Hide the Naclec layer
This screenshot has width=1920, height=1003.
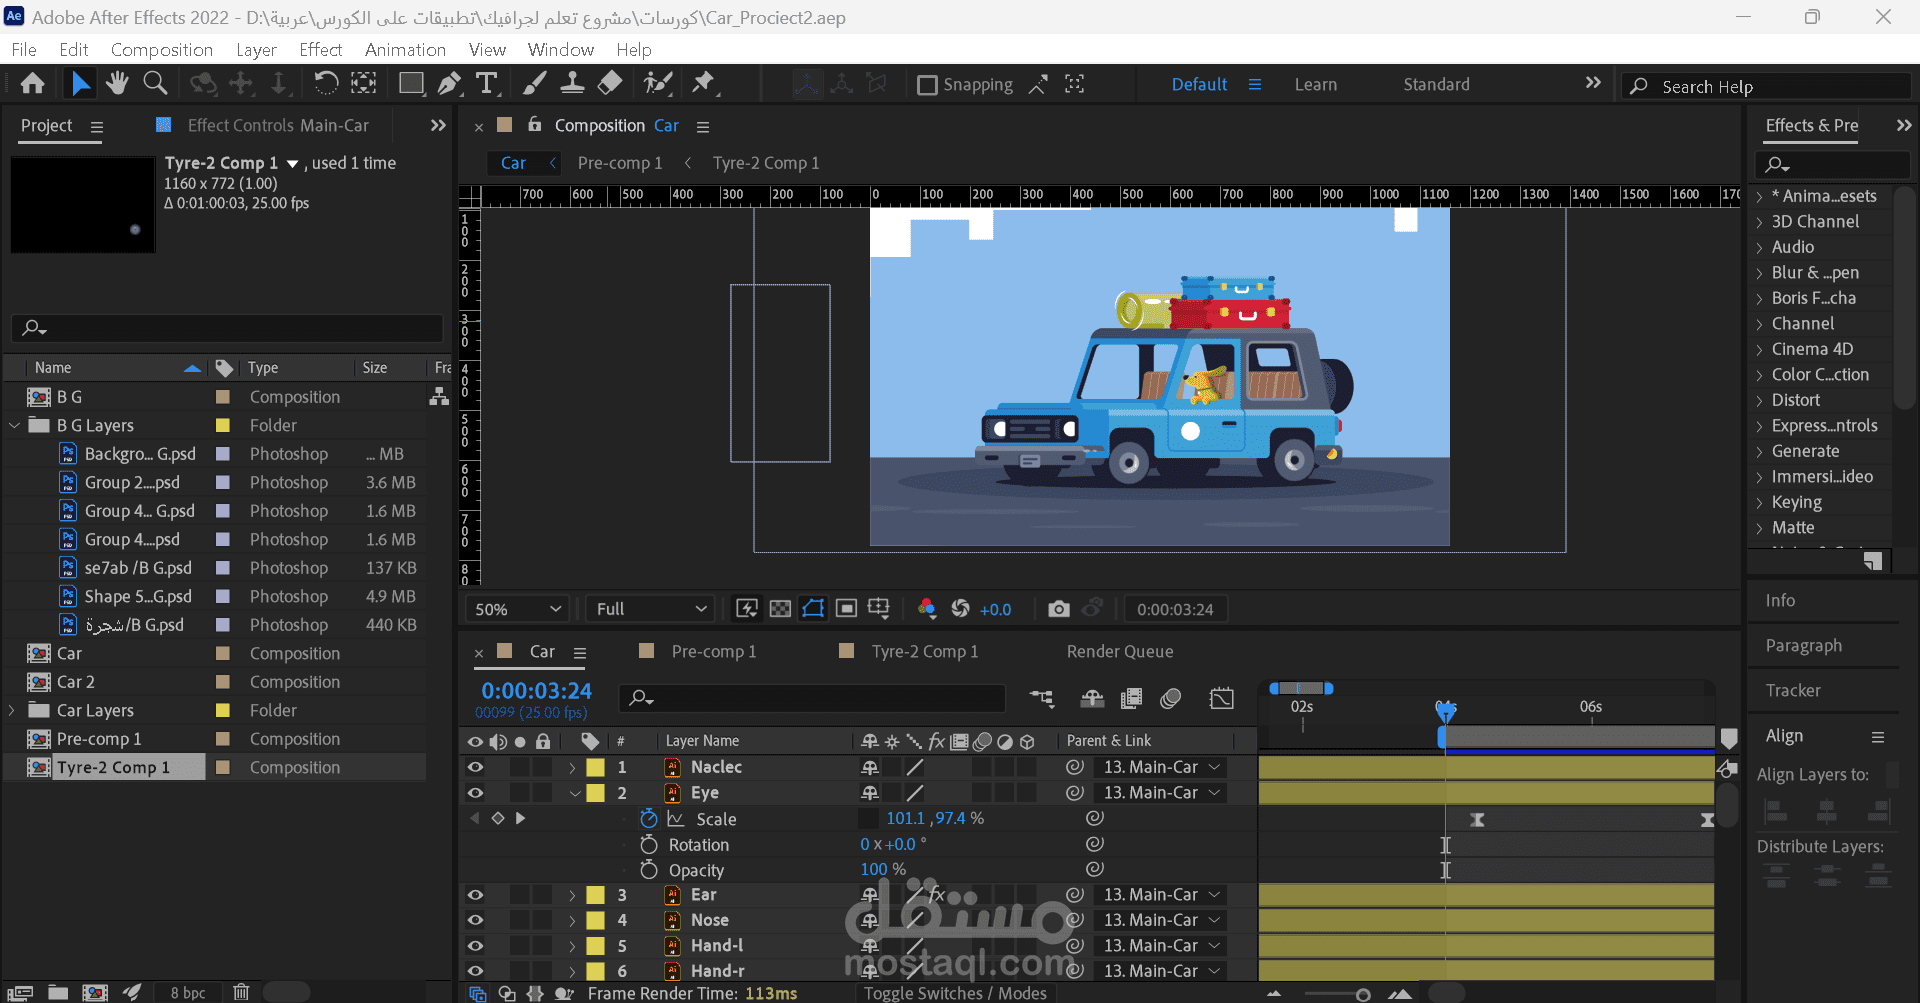(475, 767)
